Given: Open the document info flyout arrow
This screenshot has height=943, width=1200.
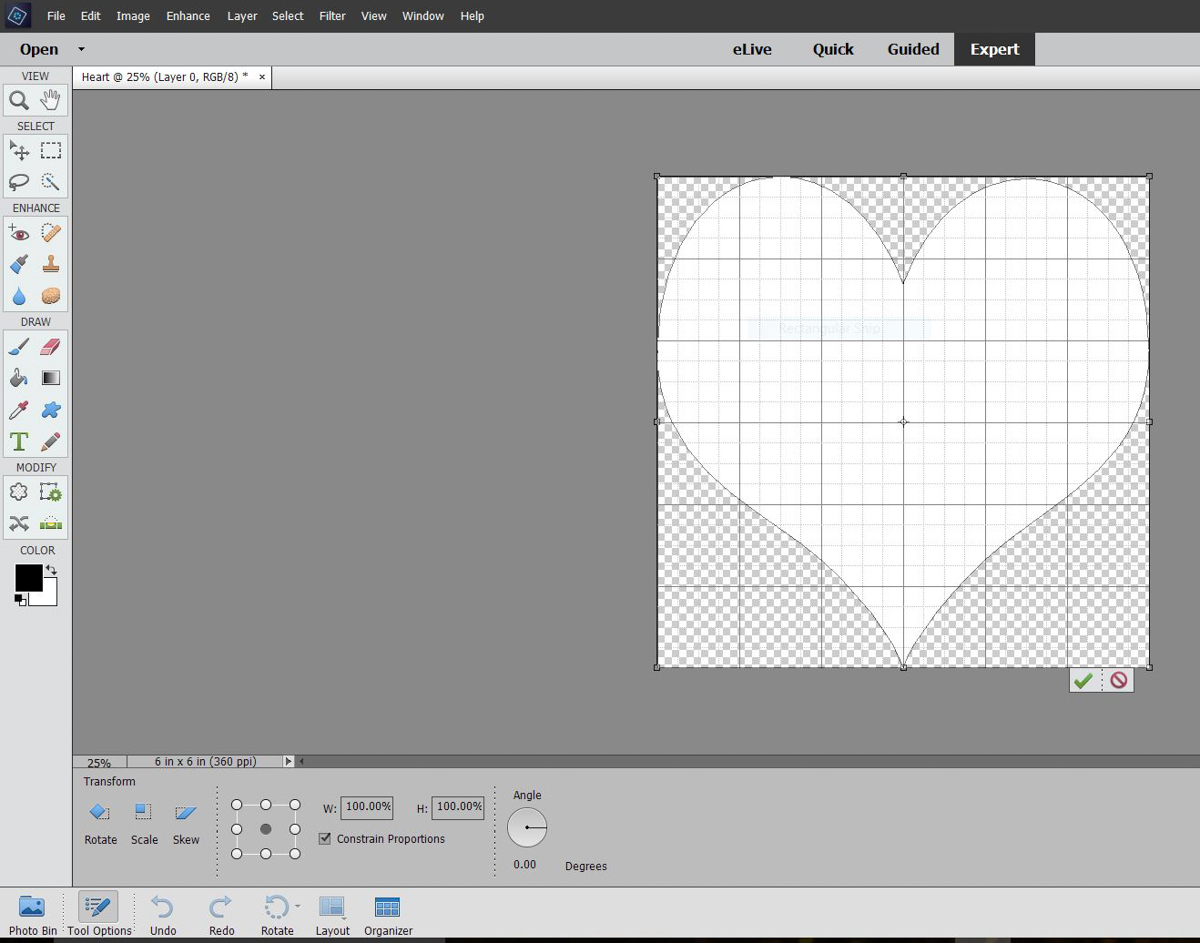Looking at the screenshot, I should (x=288, y=761).
